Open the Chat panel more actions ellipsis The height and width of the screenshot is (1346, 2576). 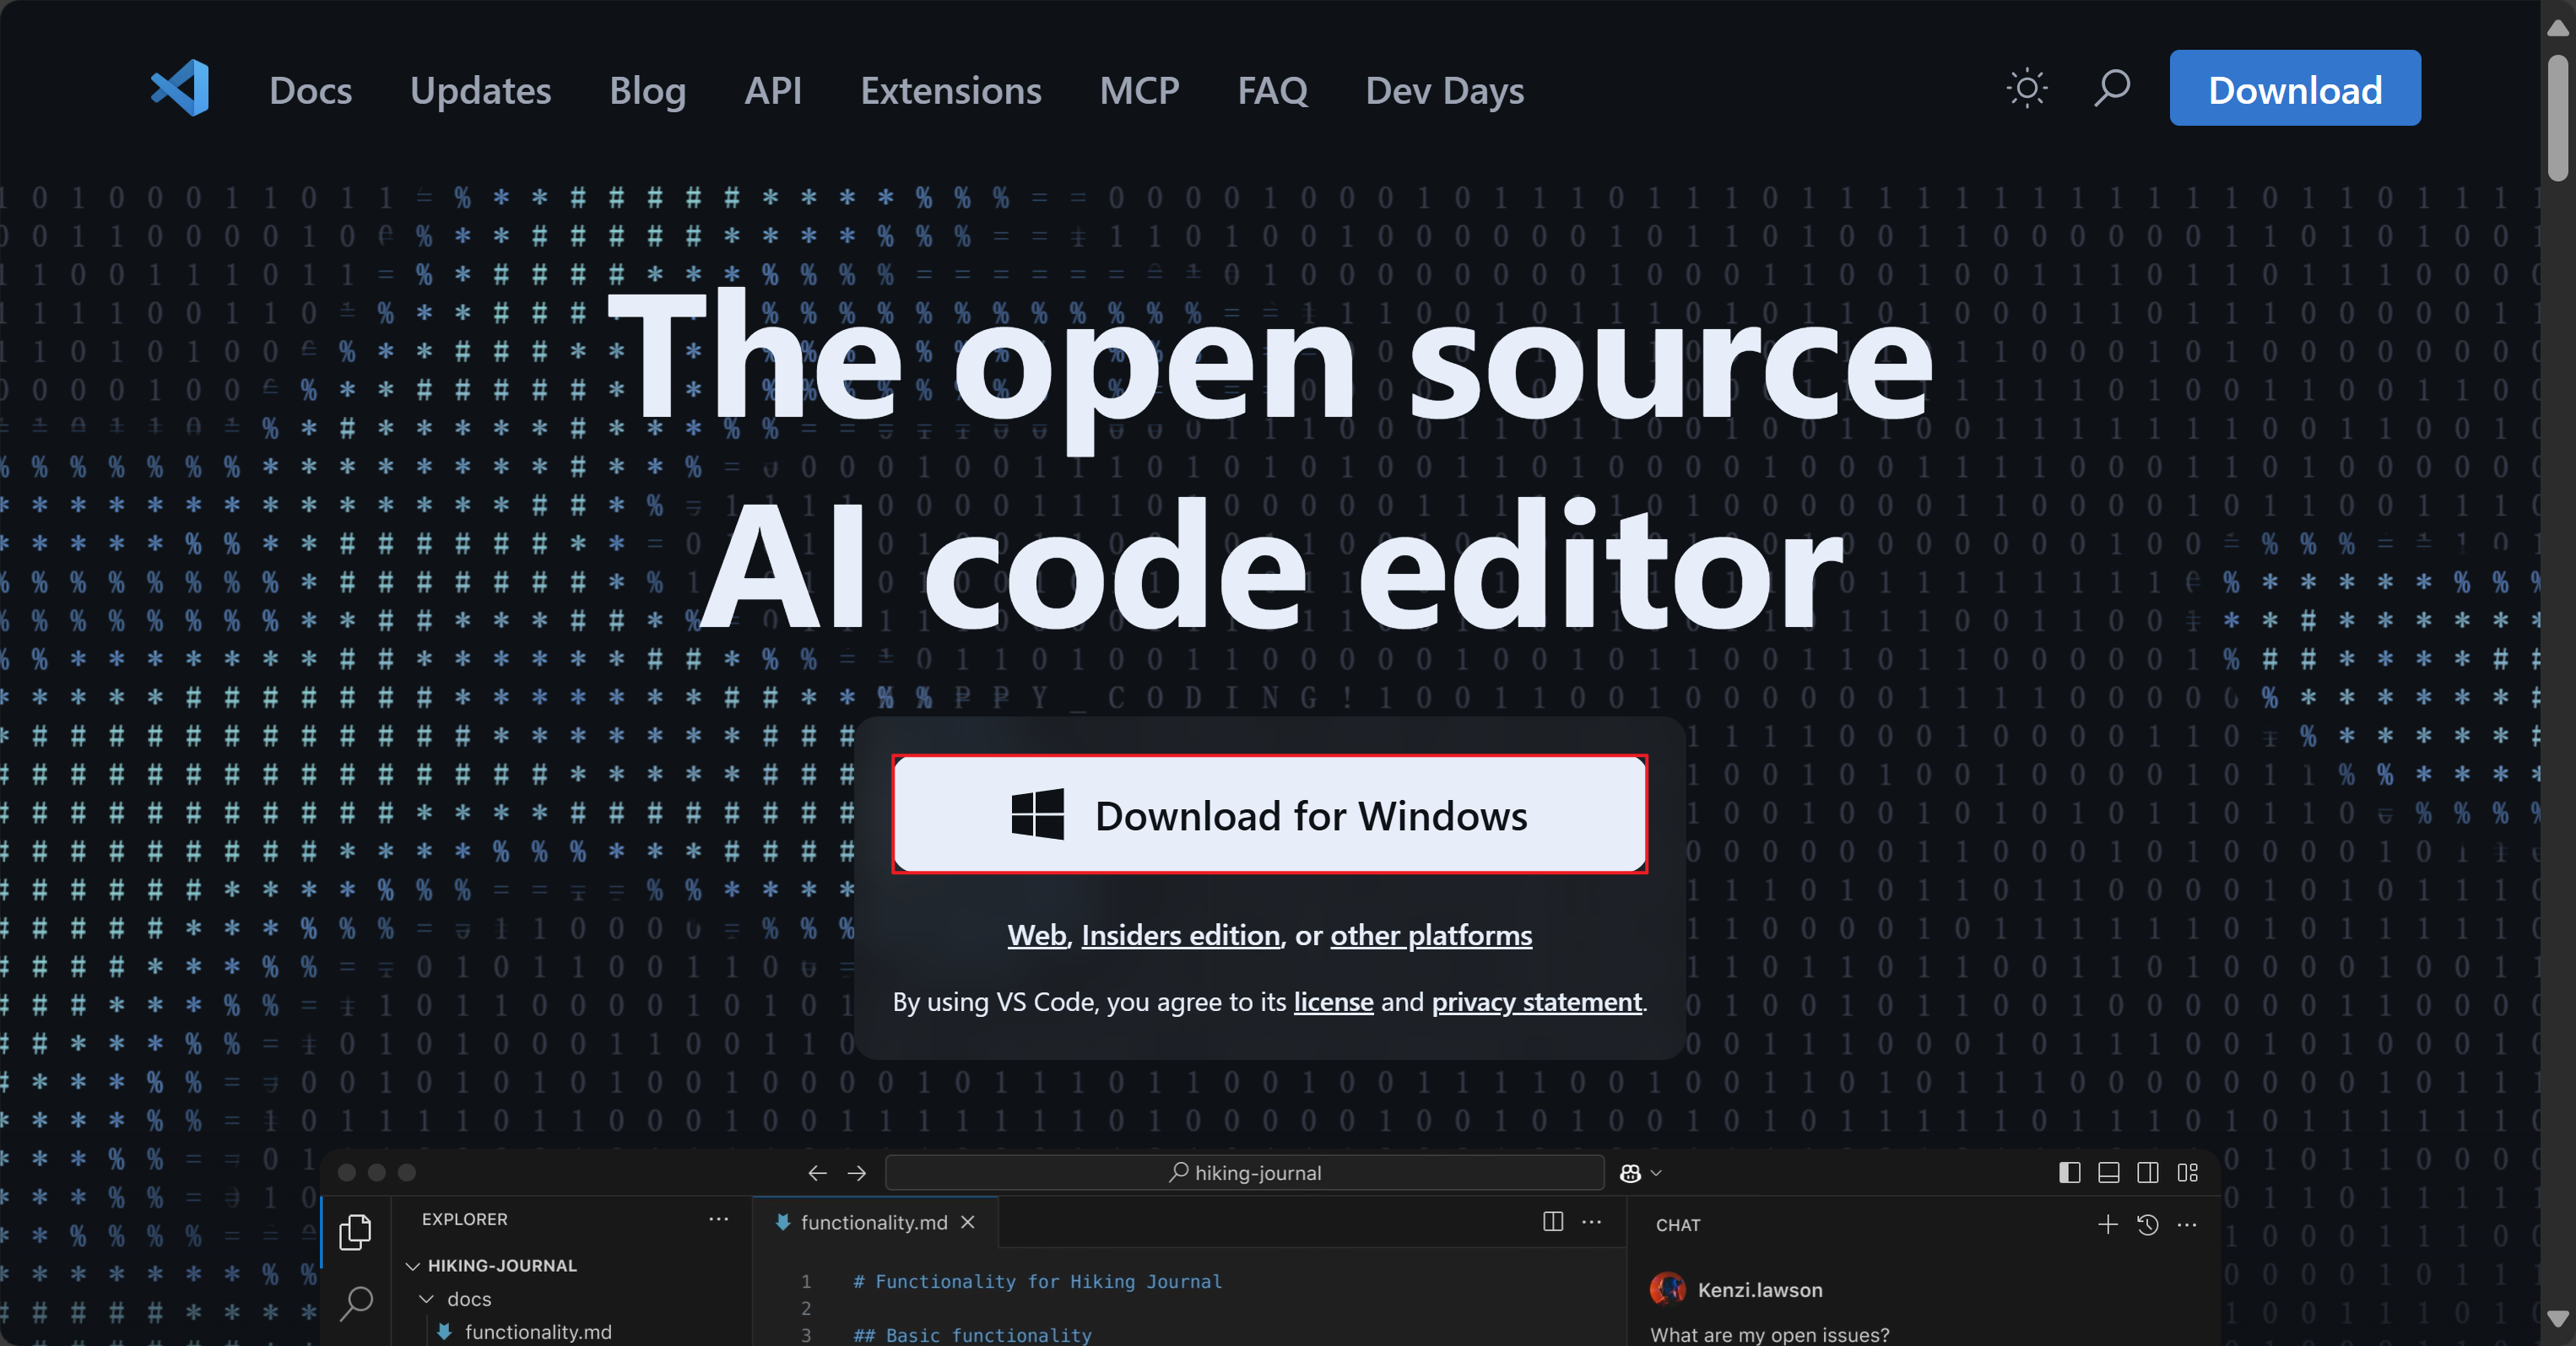click(x=2187, y=1224)
